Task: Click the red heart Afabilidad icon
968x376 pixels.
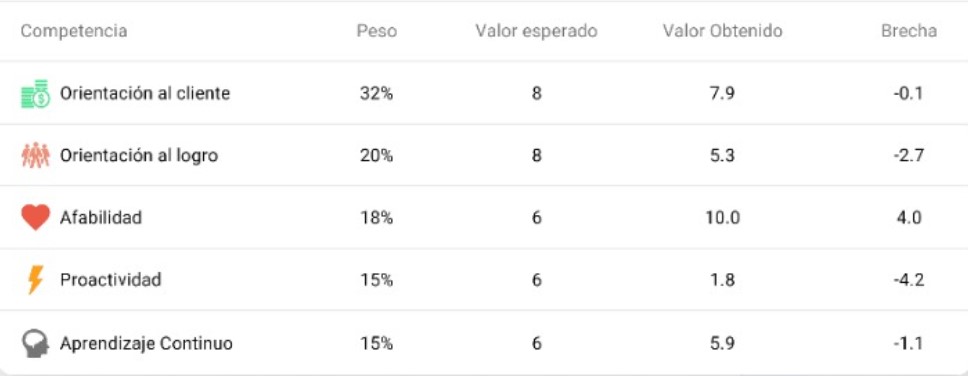Action: click(x=35, y=217)
